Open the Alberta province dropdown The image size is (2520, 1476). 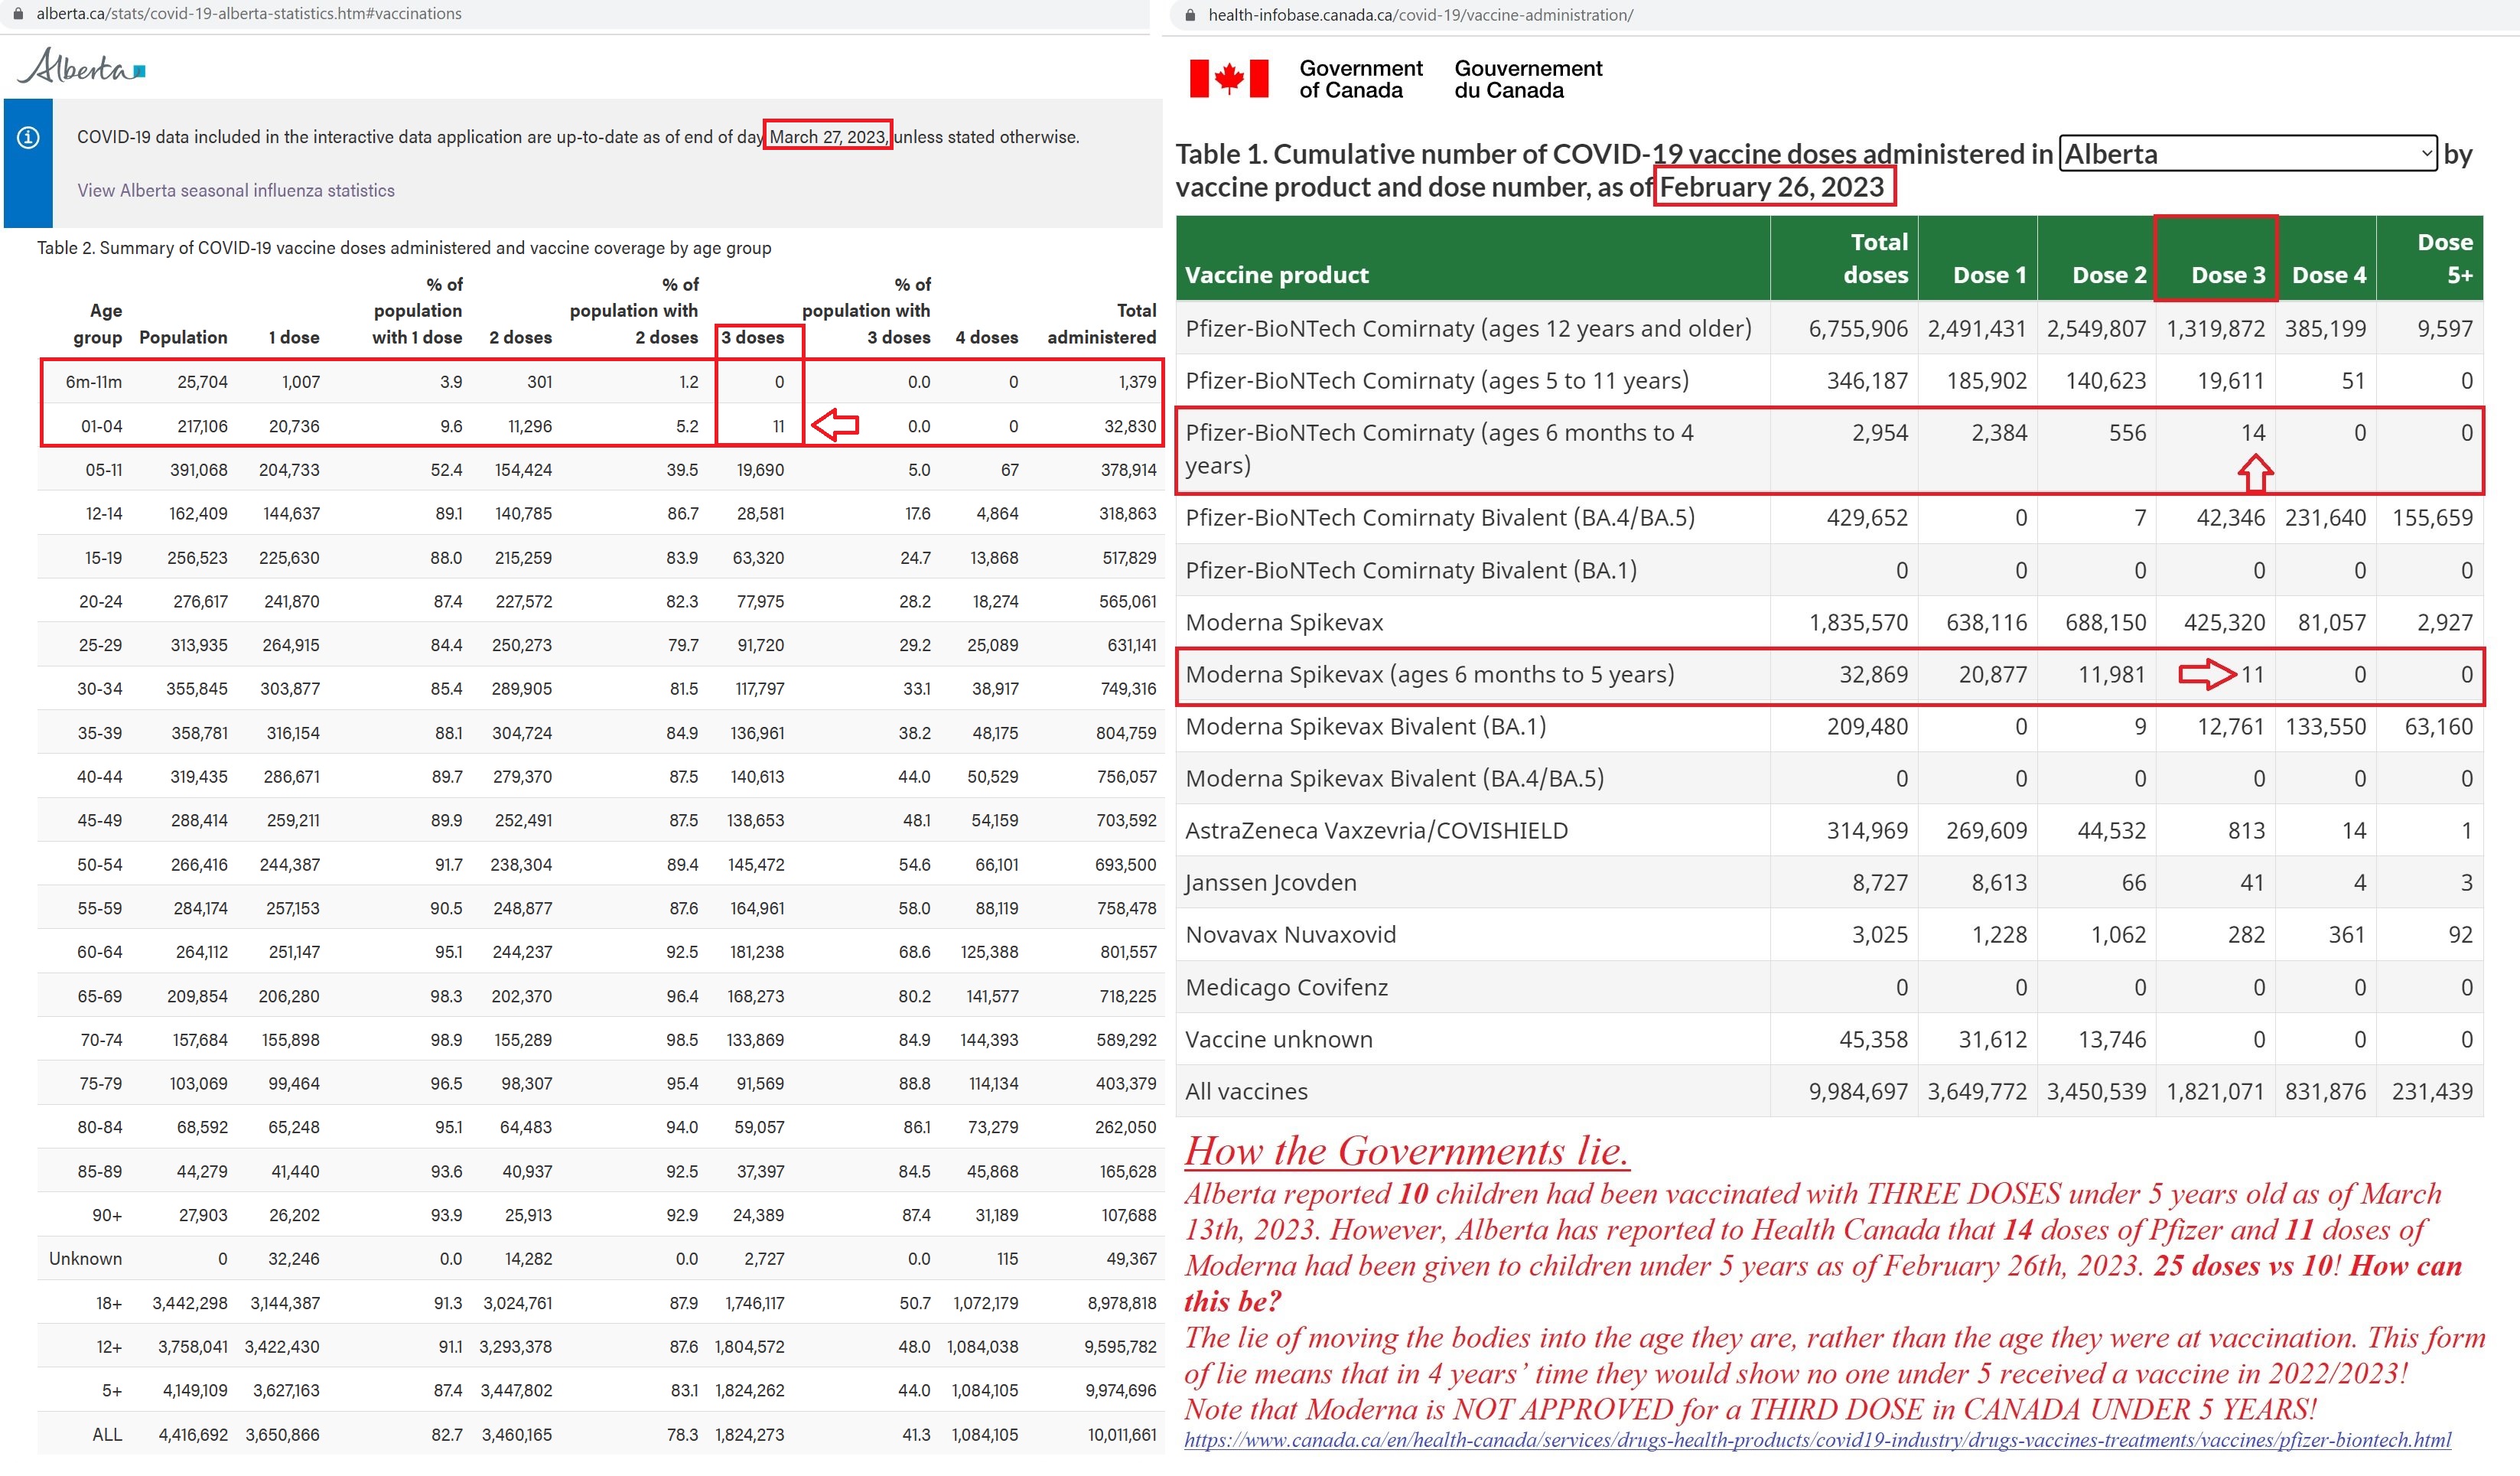[x=2248, y=154]
